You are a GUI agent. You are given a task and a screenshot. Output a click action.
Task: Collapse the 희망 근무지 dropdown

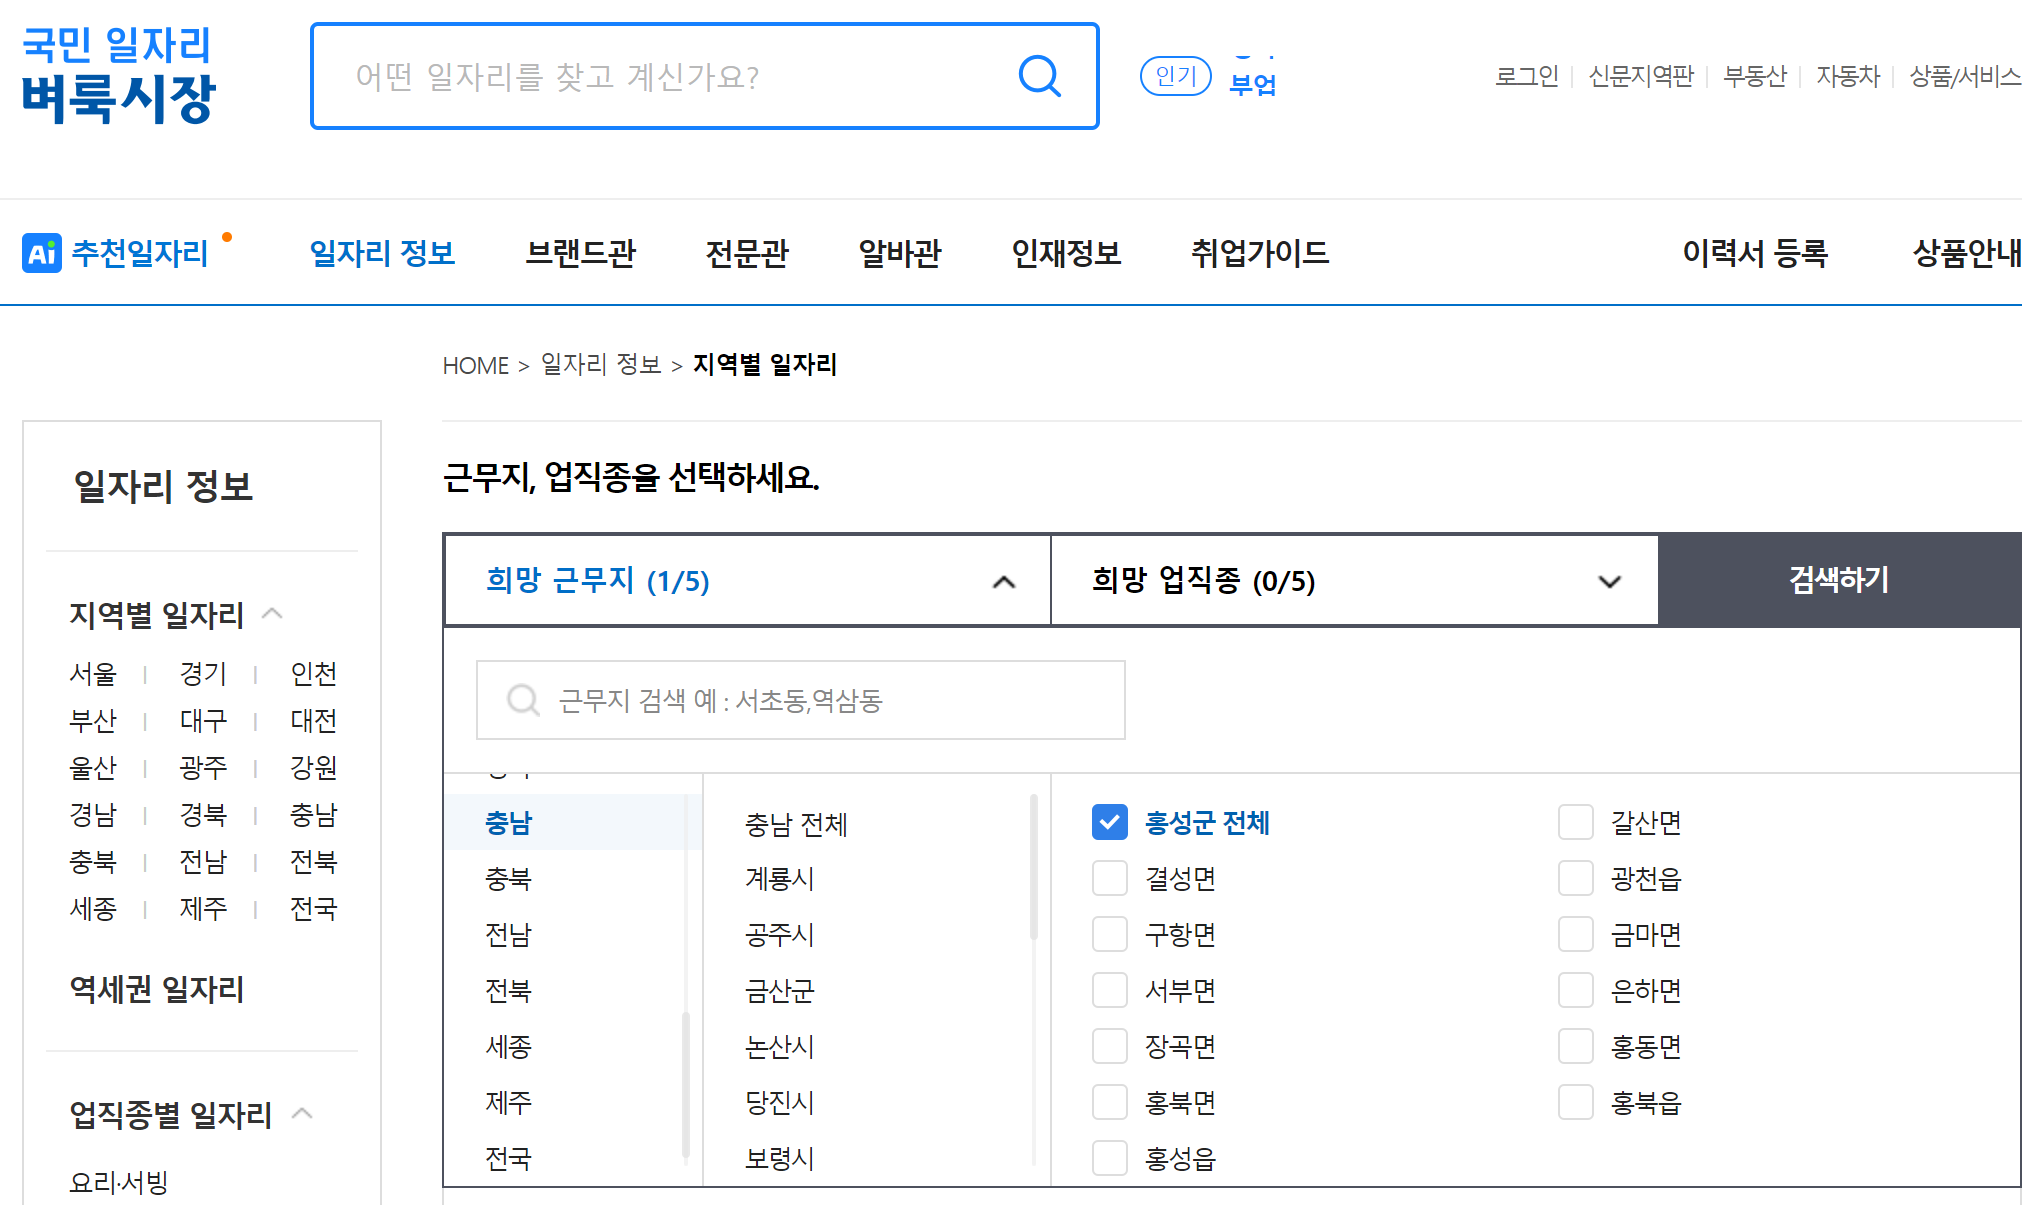[x=747, y=580]
